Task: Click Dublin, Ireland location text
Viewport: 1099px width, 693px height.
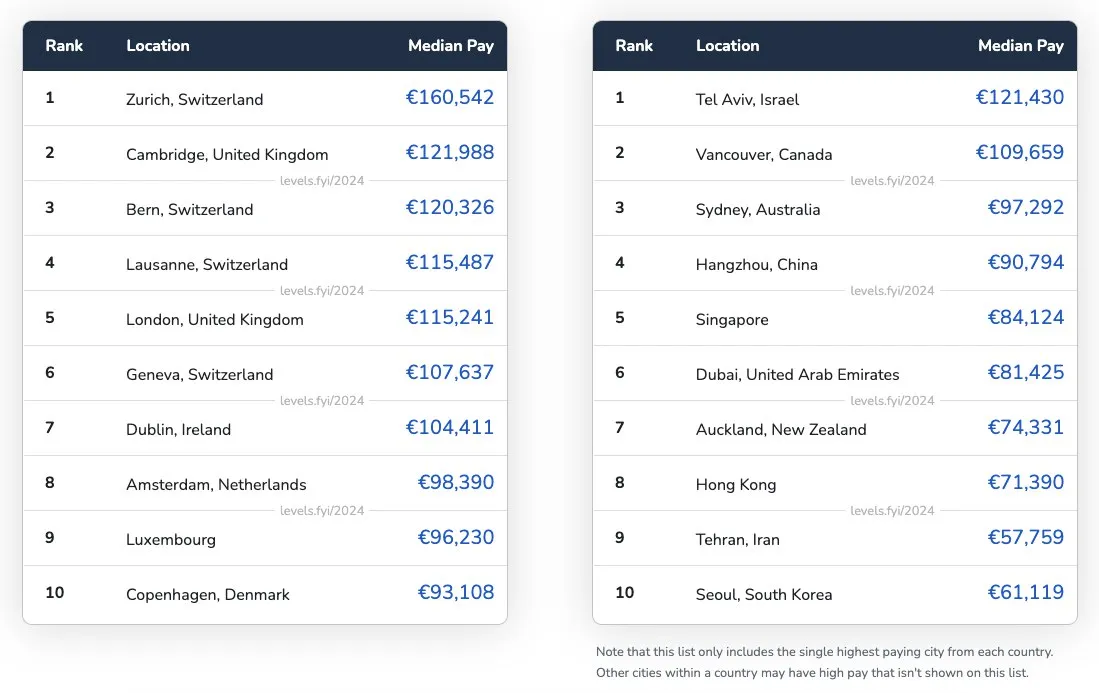Action: click(179, 430)
